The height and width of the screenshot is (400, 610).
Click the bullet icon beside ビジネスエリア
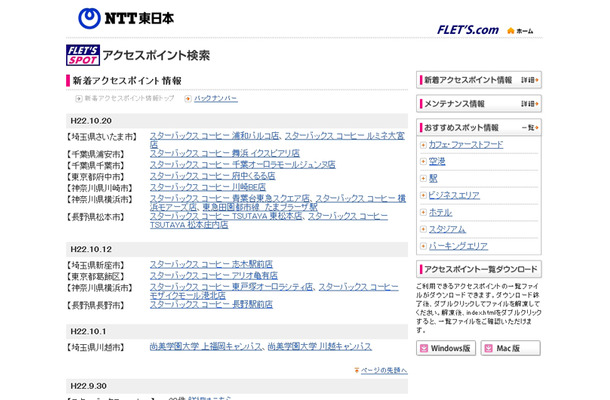[423, 195]
